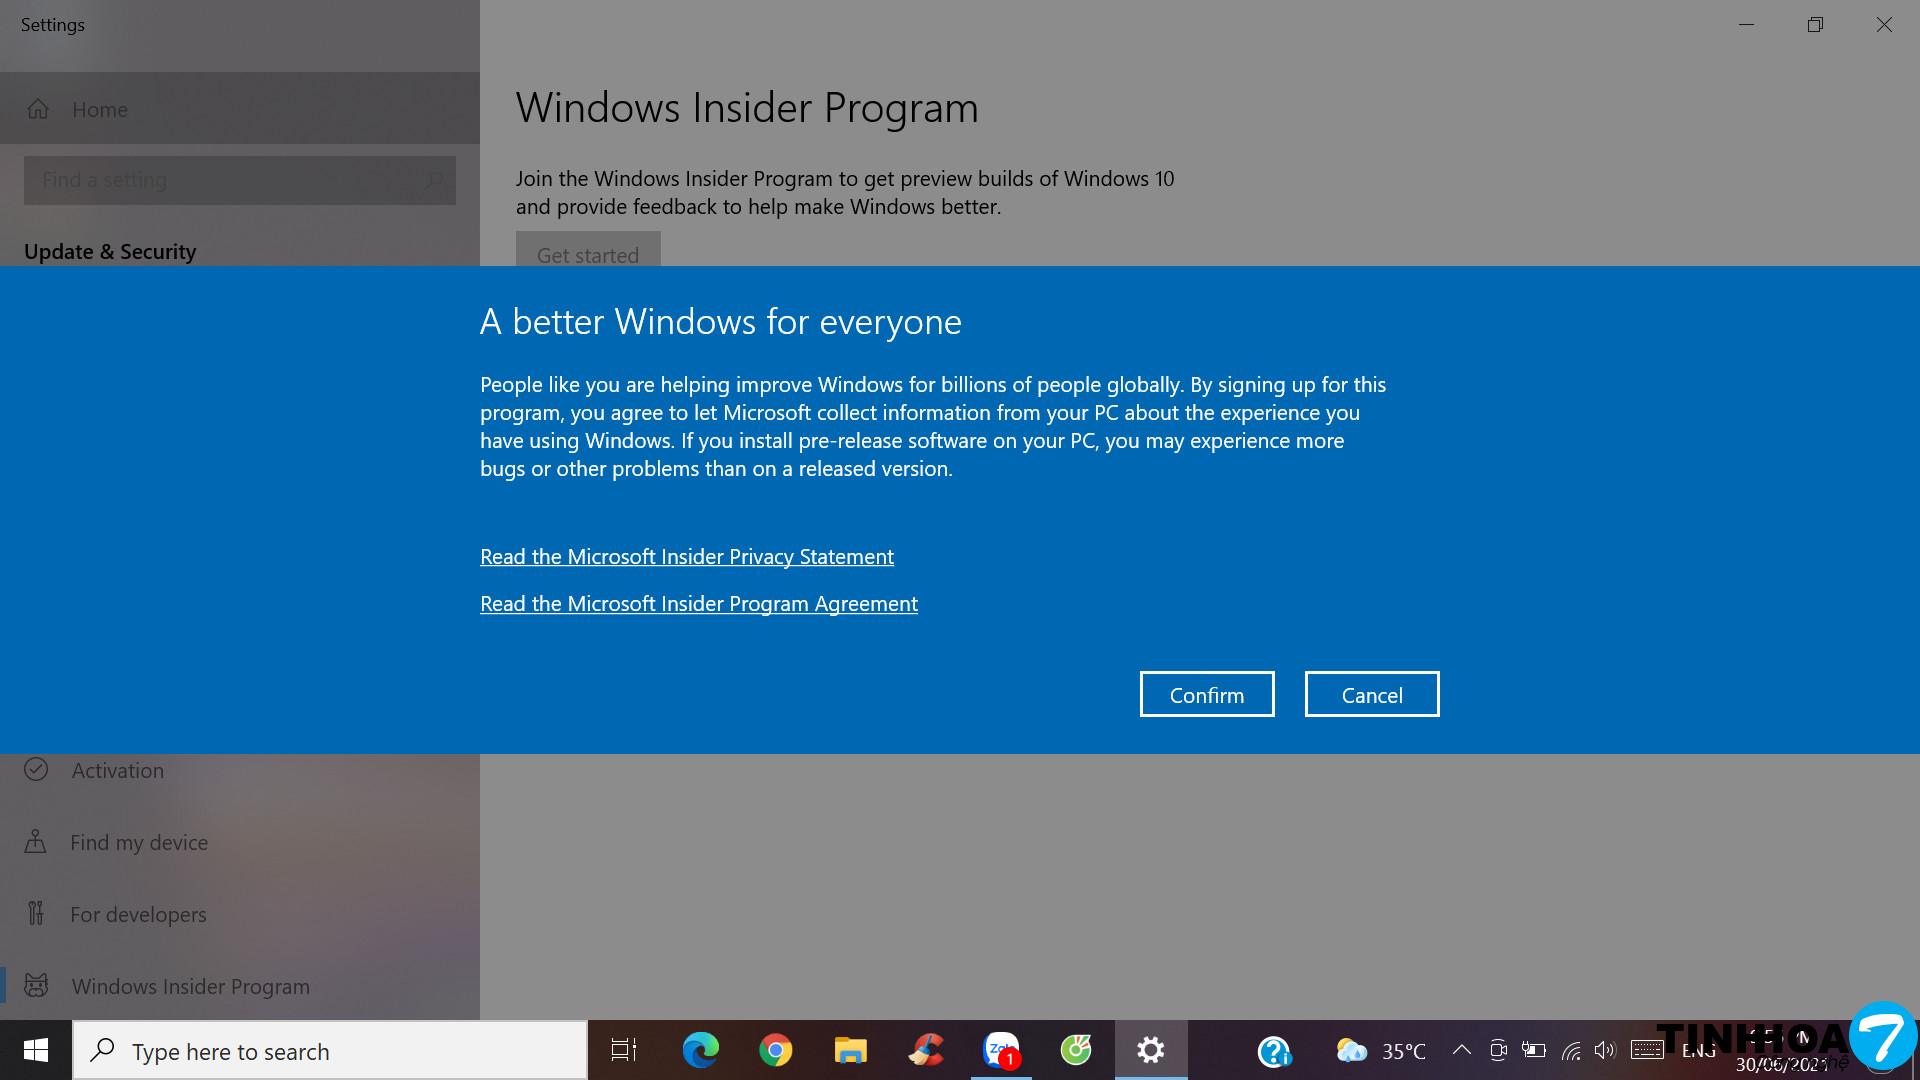Open the green Coc Coc browser icon

coord(1076,1050)
